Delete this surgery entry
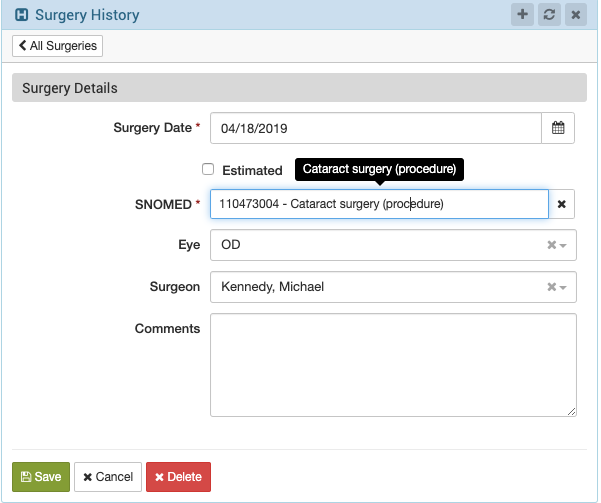601x503 pixels. coord(178,477)
